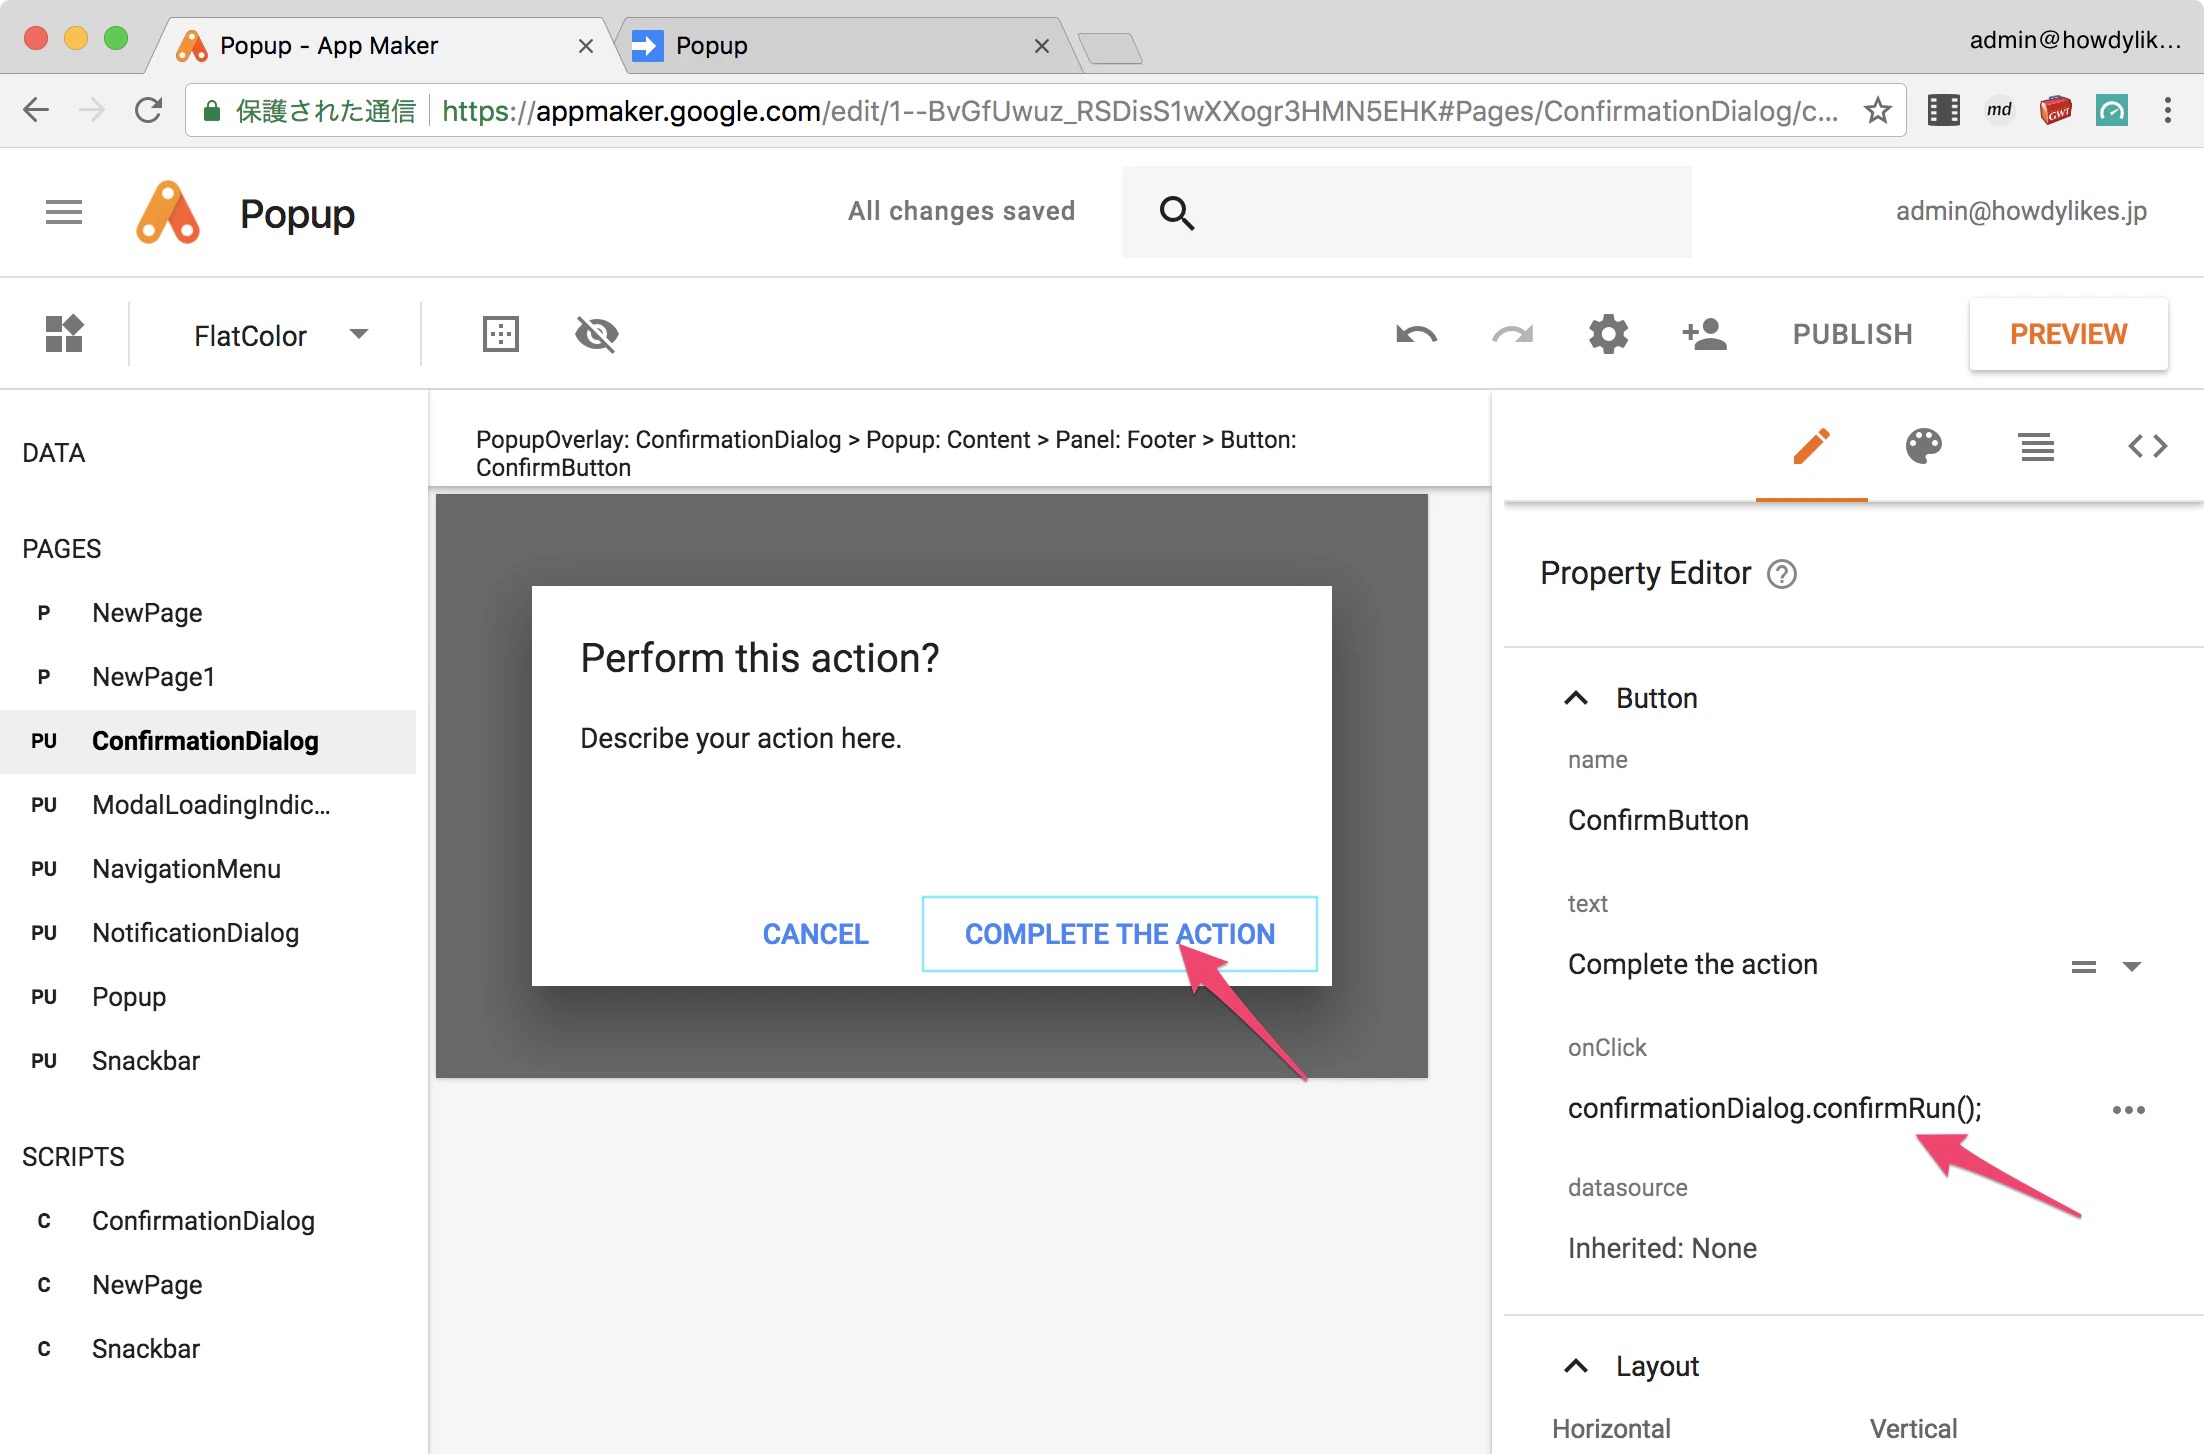Viewport: 2204px width, 1454px height.
Task: Click the DATA section header
Action: pos(54,453)
